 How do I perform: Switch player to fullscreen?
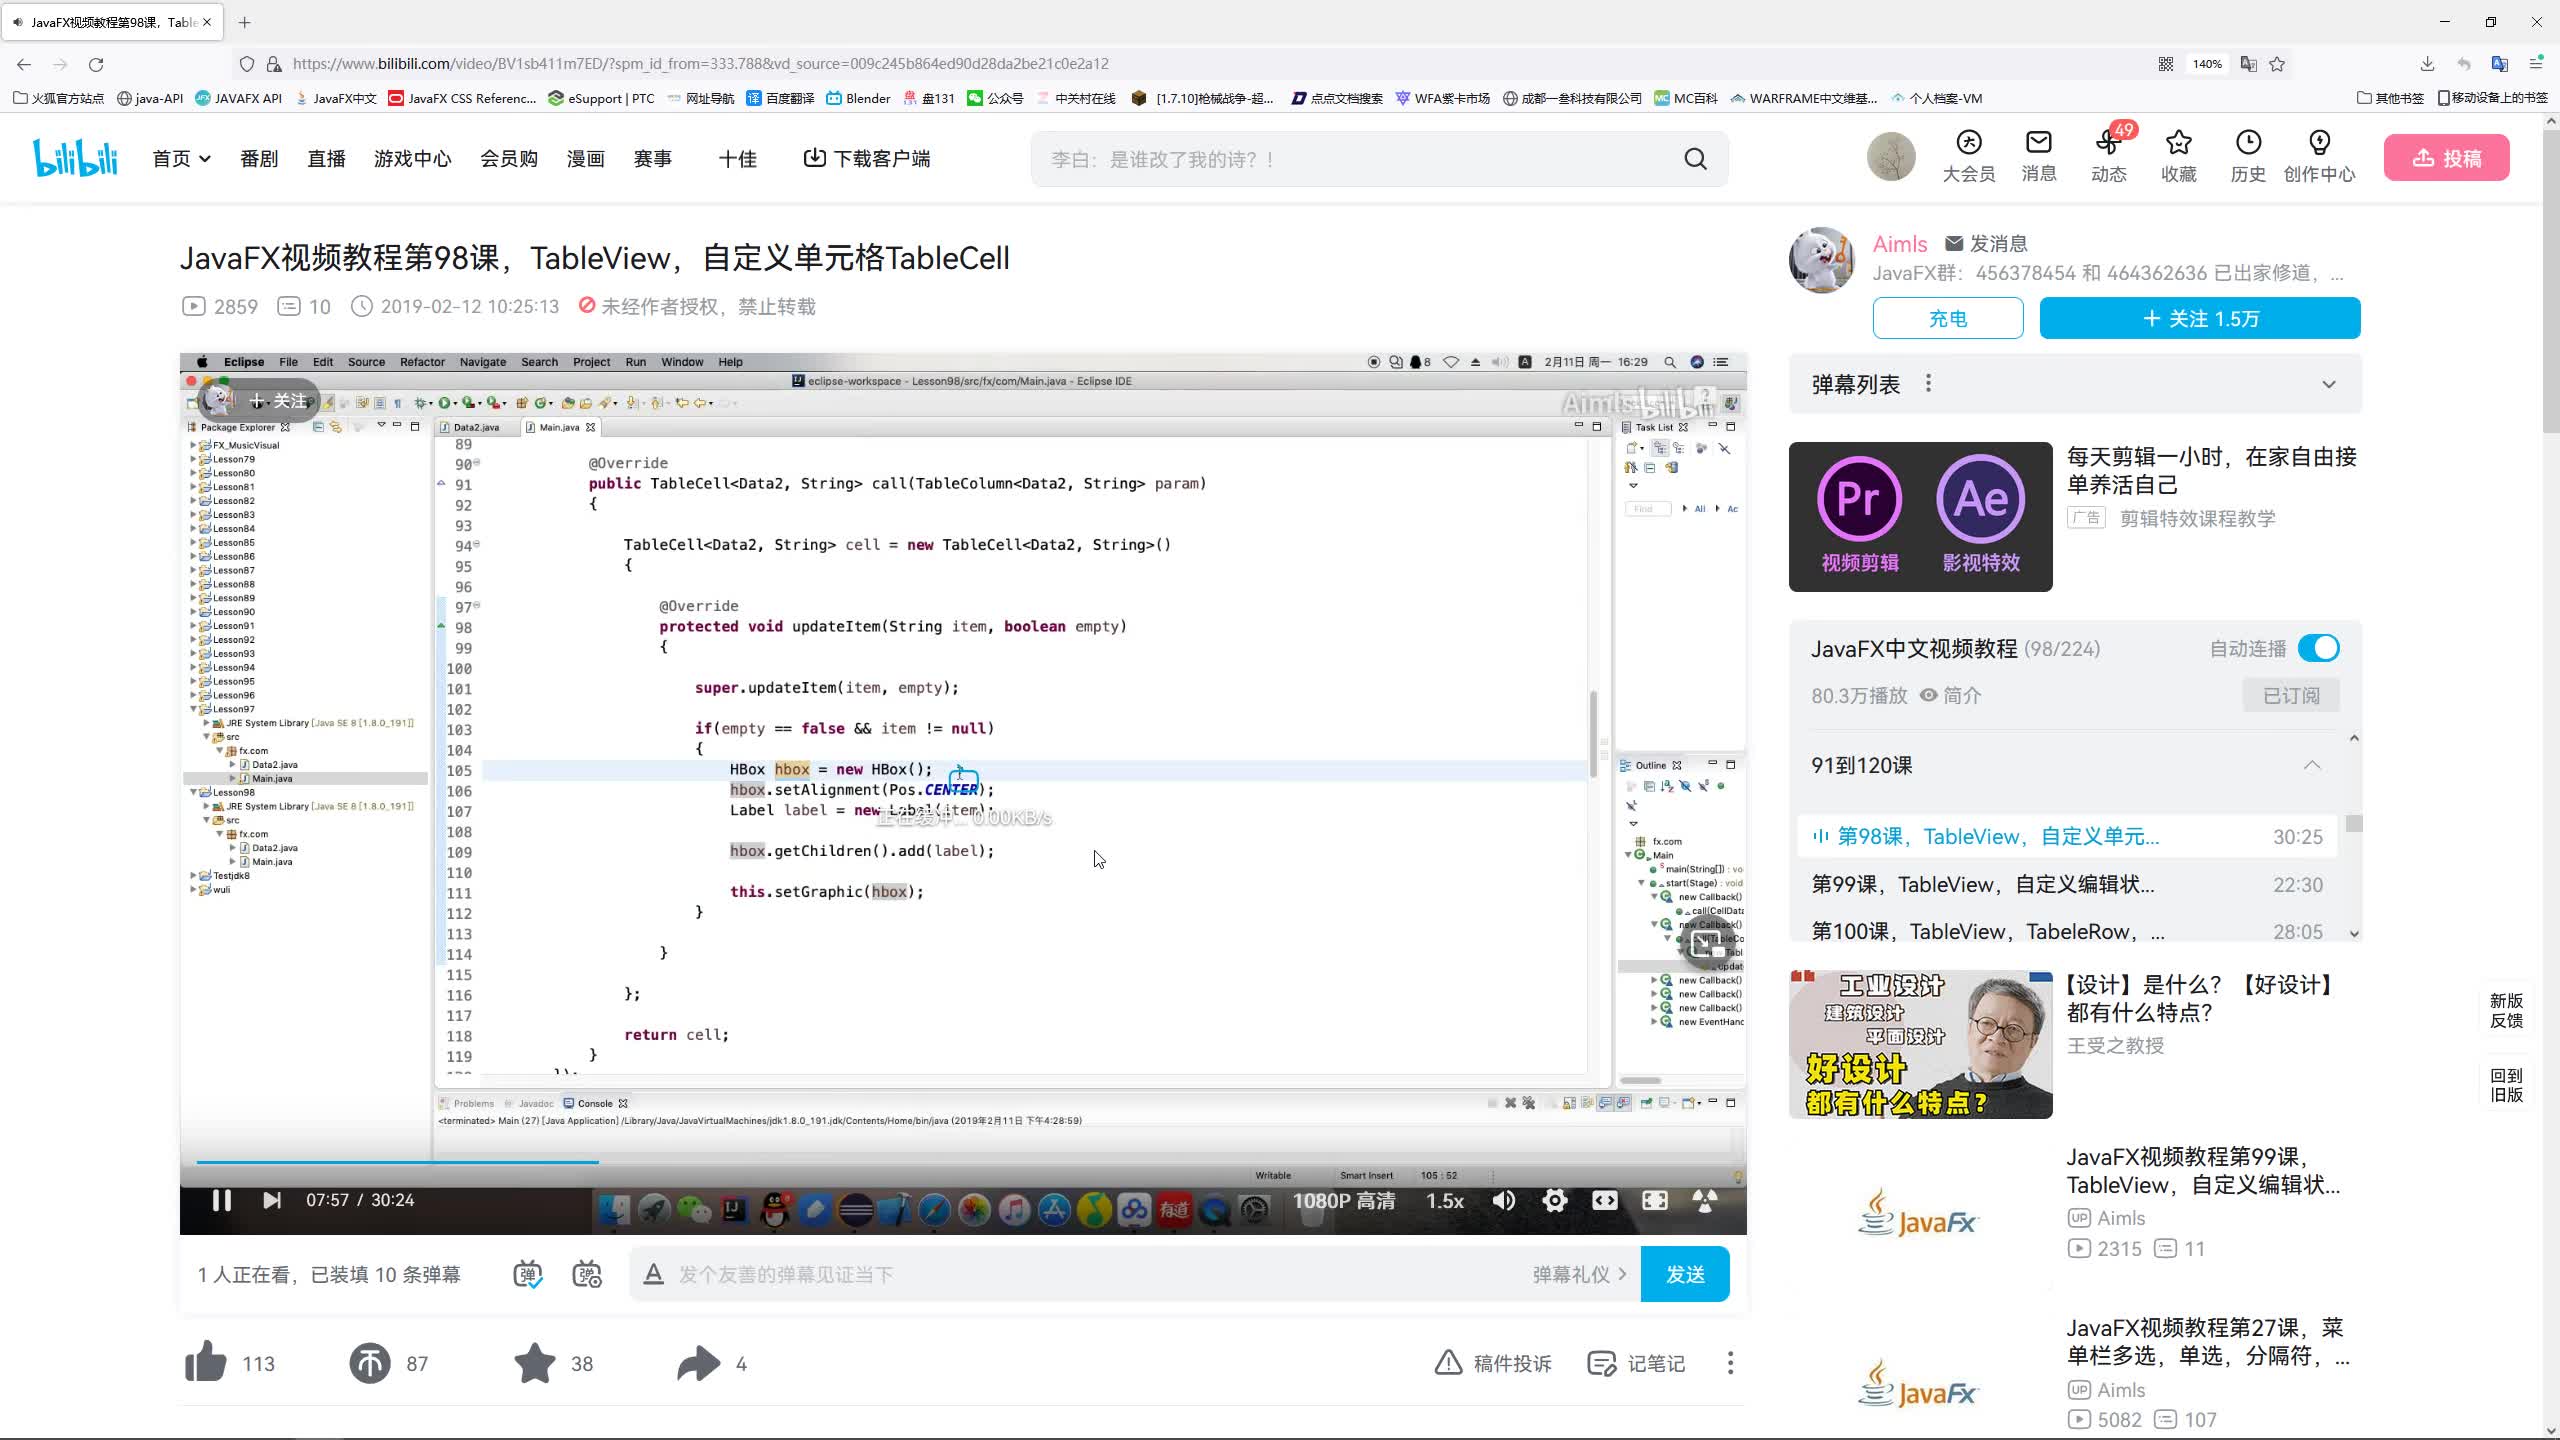[1655, 1200]
